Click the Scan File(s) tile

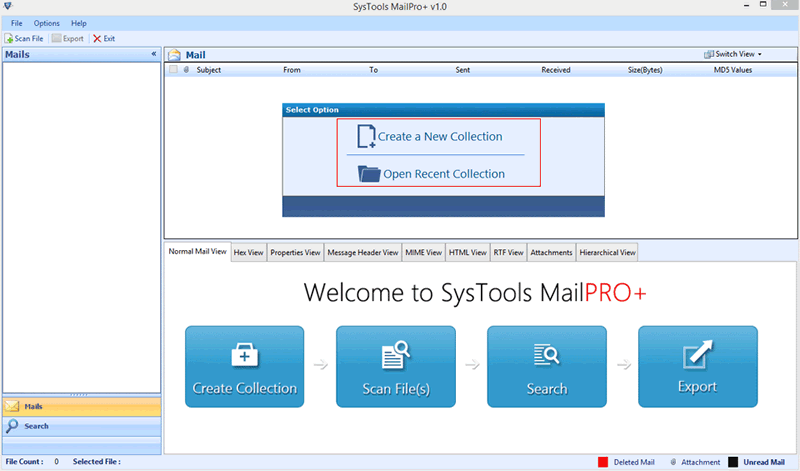coord(396,366)
